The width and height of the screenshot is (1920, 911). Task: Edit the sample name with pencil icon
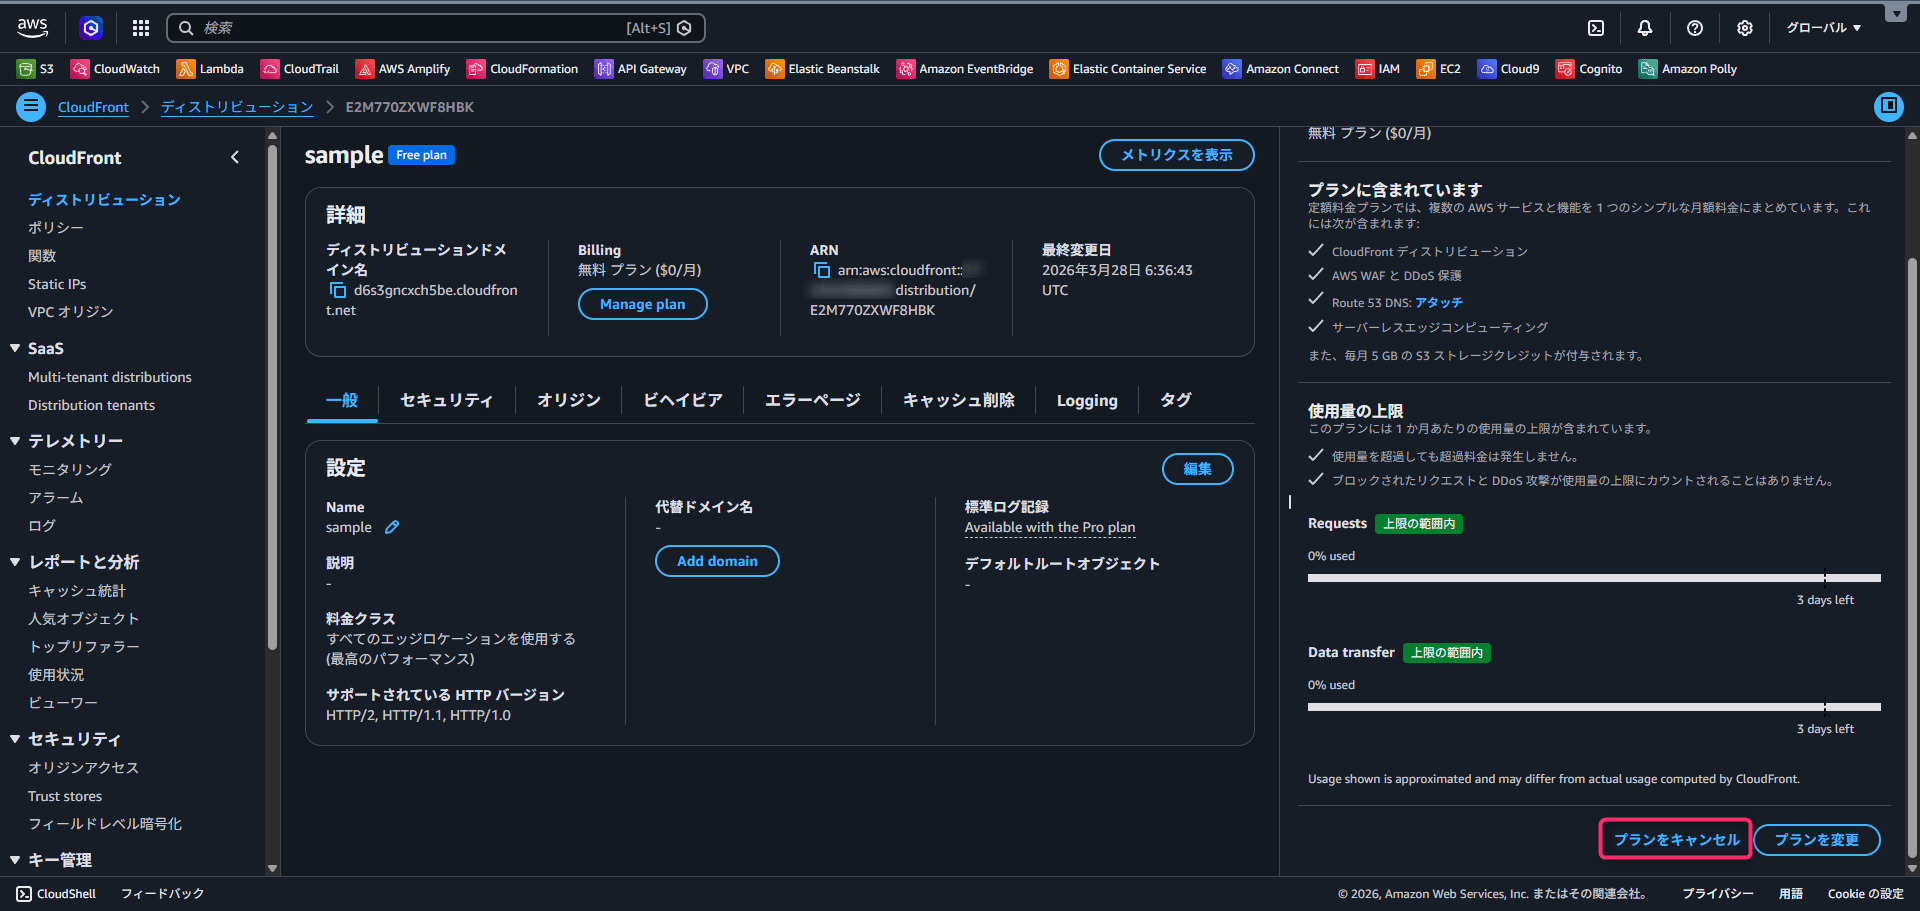pyautogui.click(x=392, y=527)
